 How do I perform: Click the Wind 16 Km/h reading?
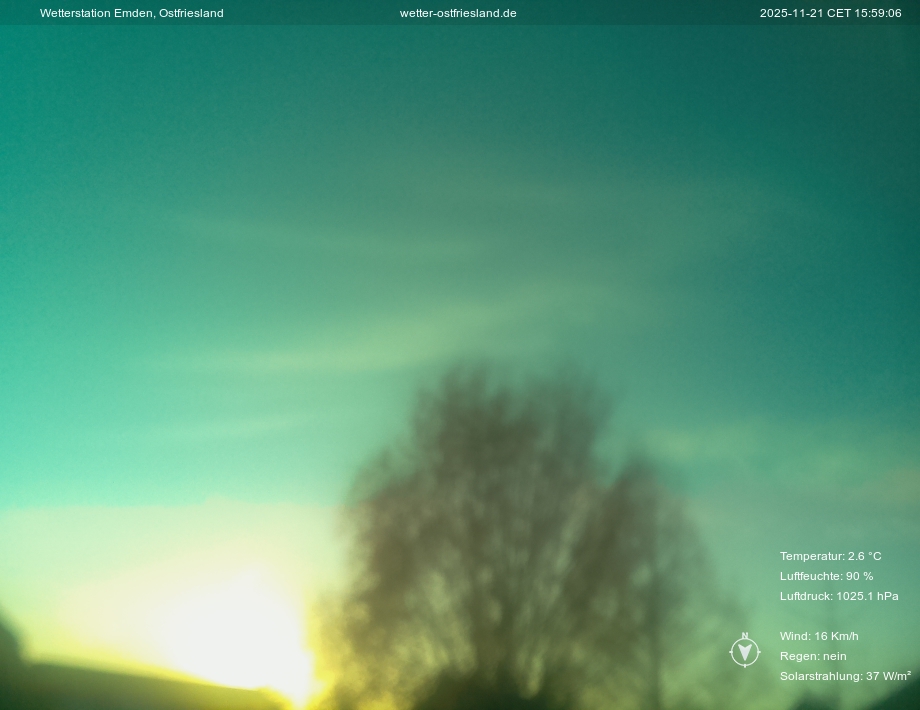click(x=819, y=636)
